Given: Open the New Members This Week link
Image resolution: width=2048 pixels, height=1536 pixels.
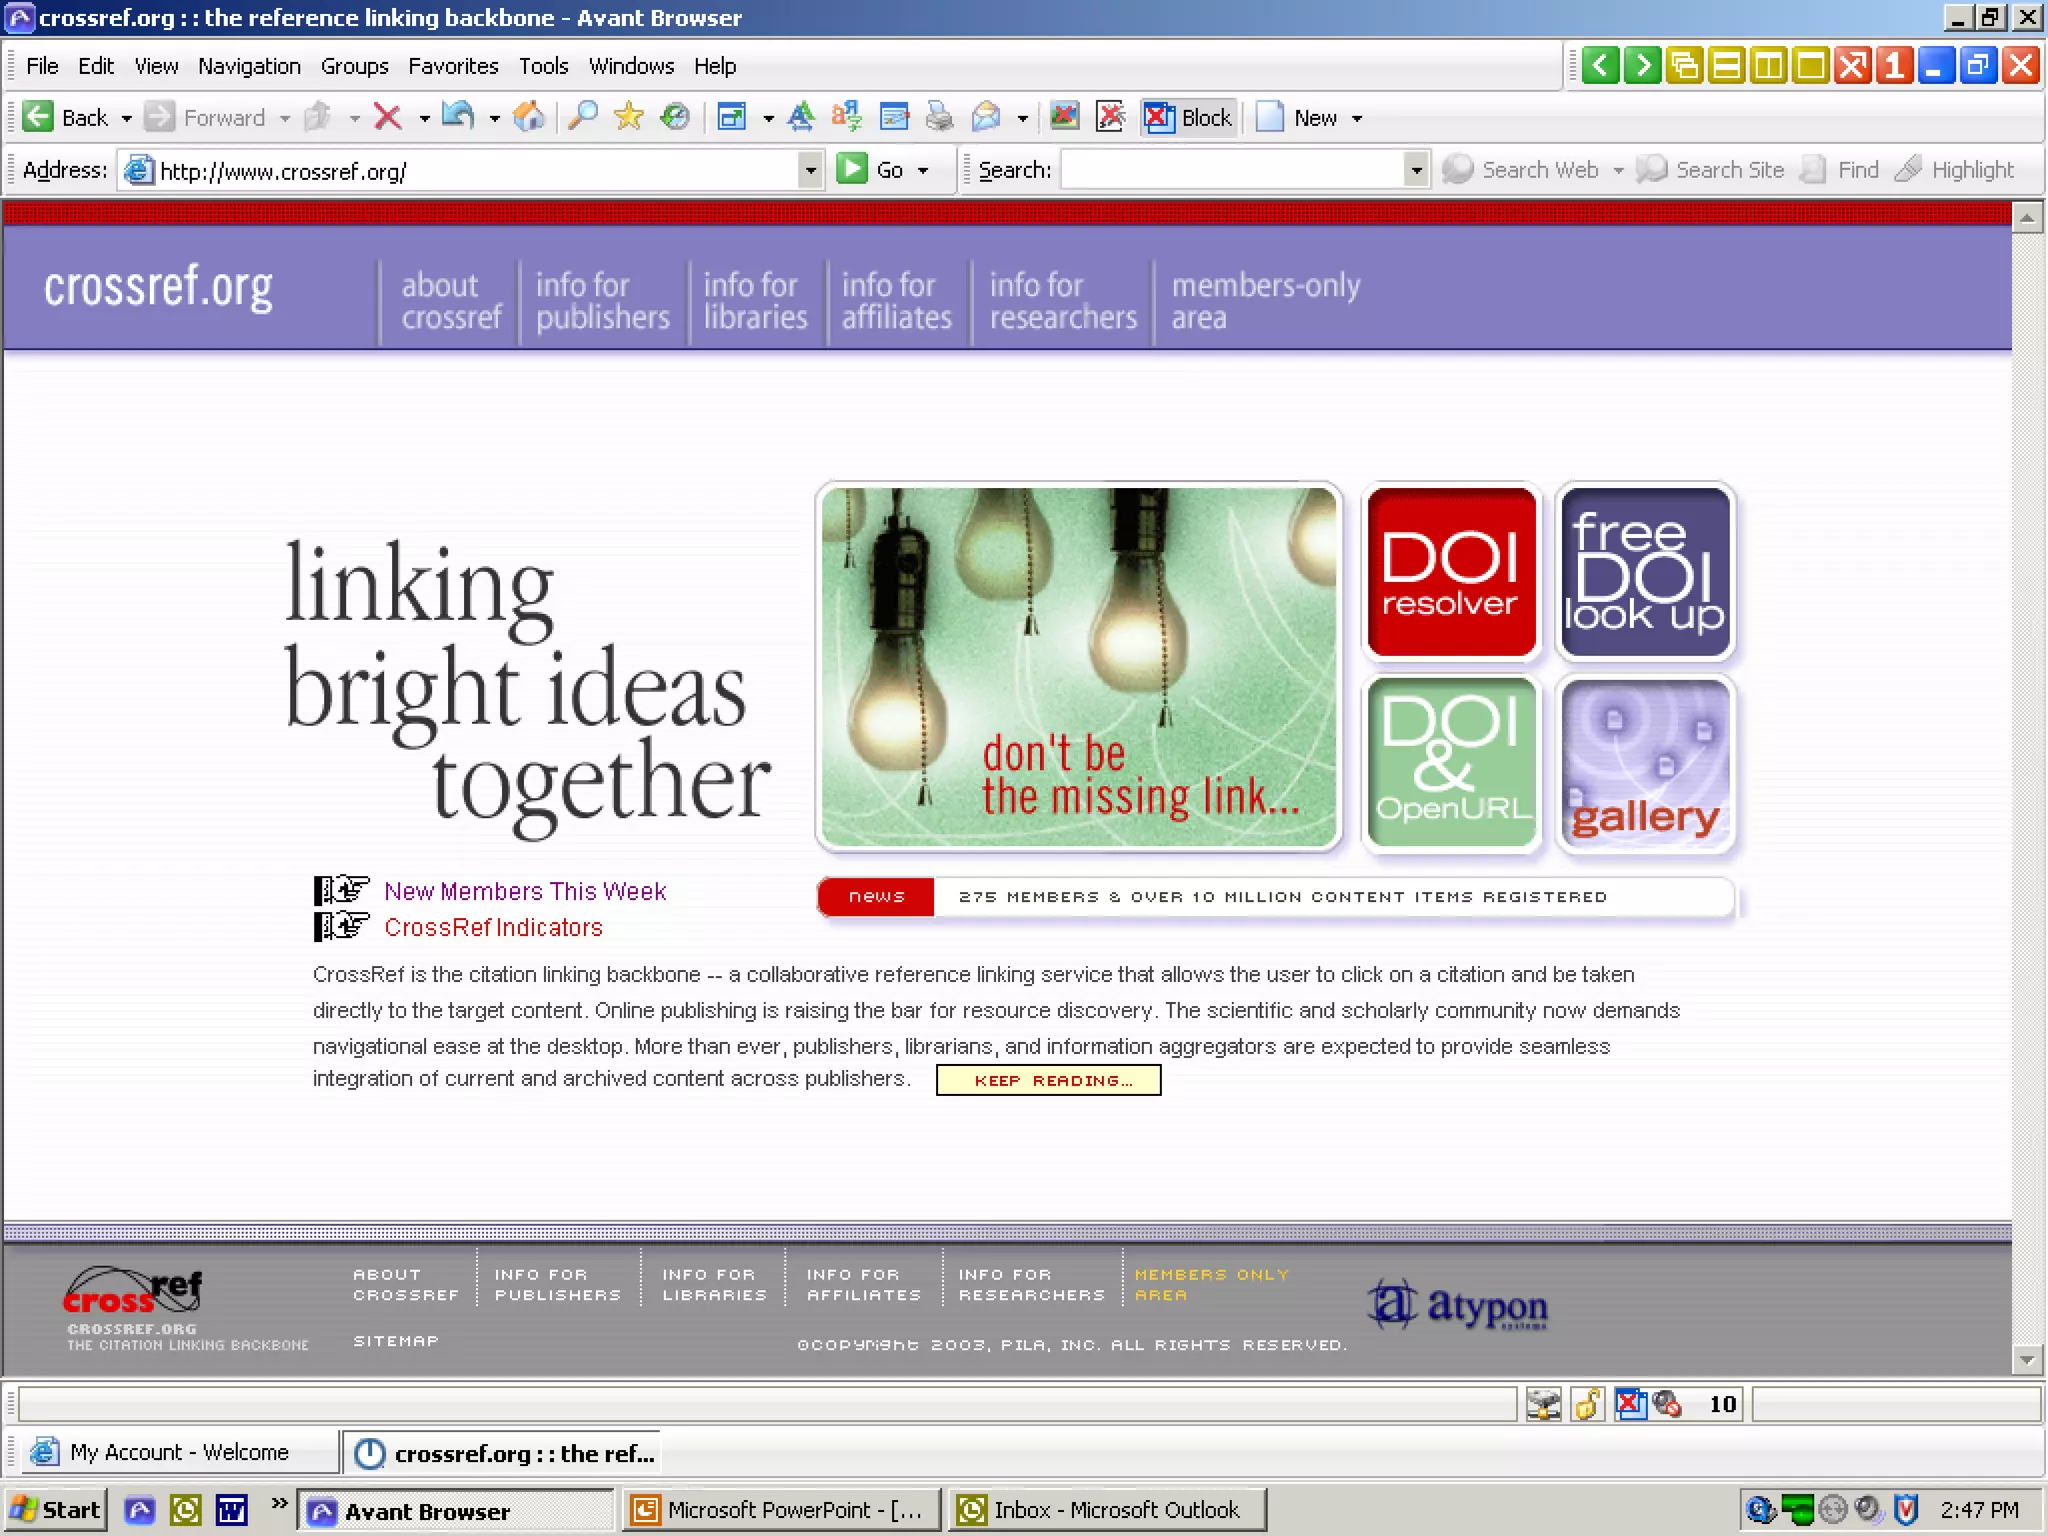Looking at the screenshot, I should tap(524, 891).
